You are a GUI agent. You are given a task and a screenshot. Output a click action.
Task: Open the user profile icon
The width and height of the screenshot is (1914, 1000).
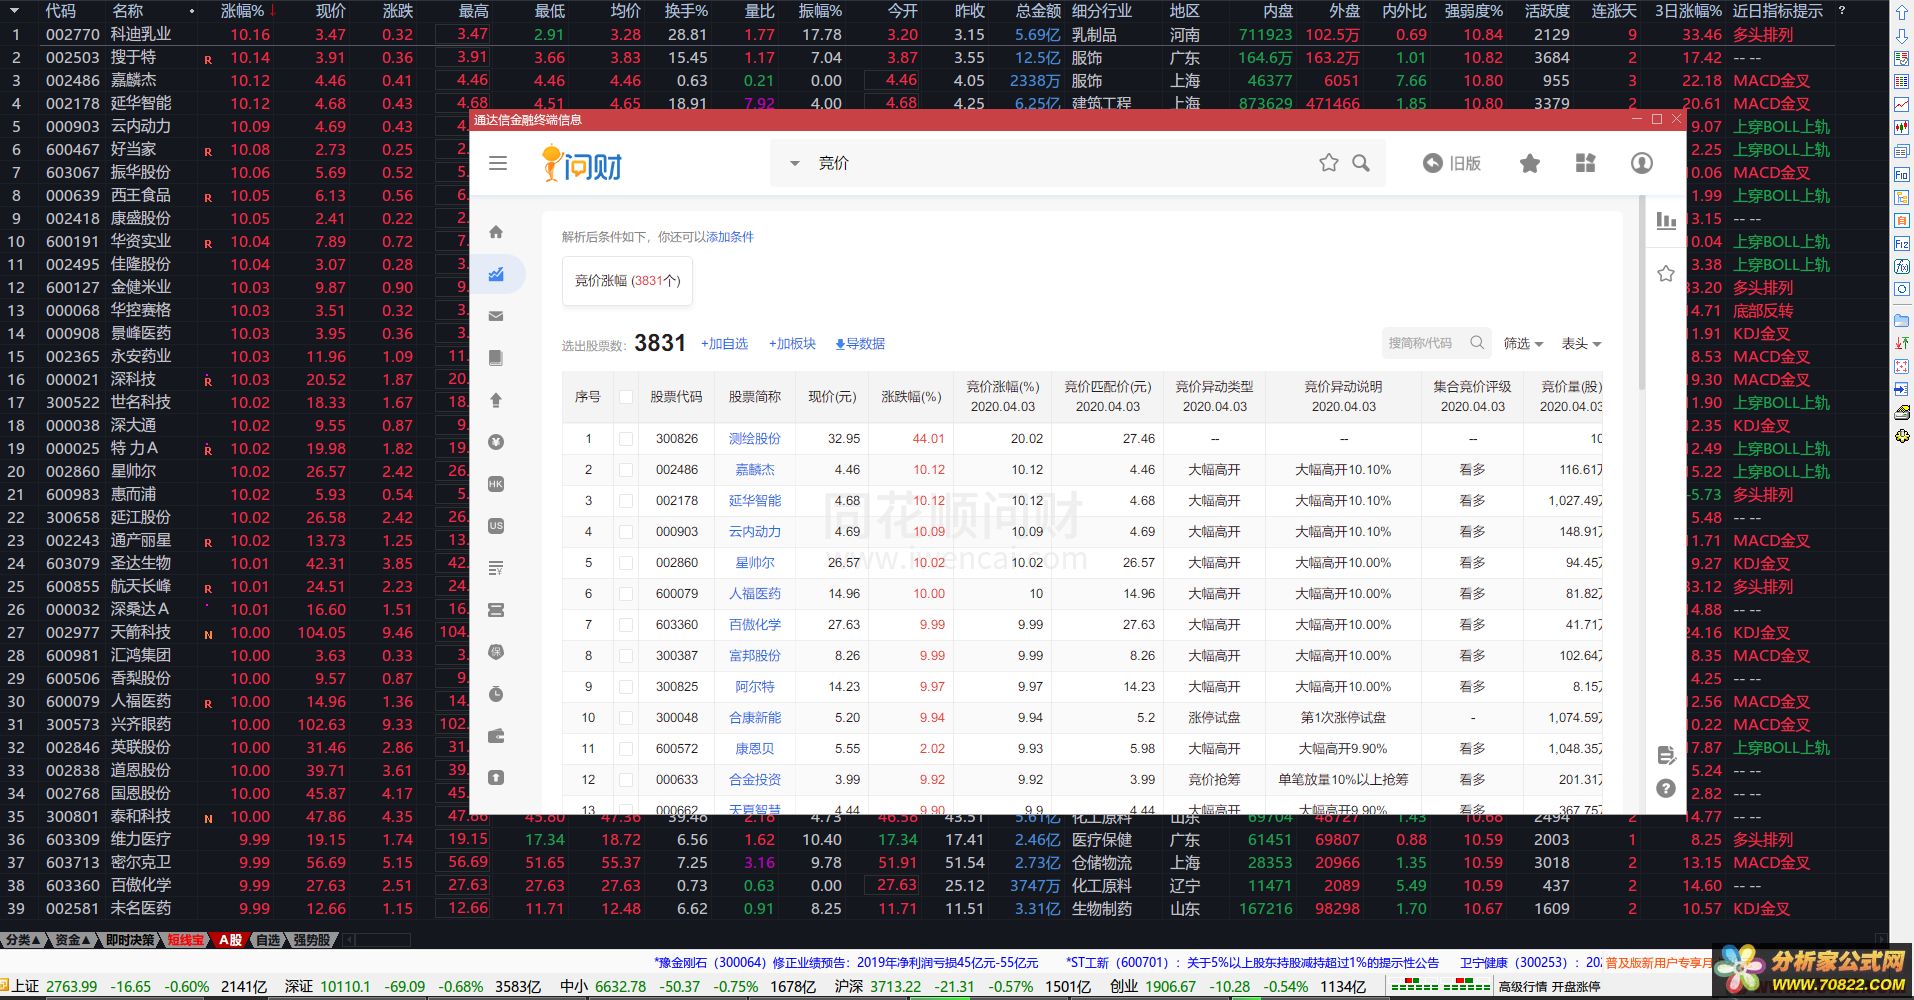pos(1642,163)
